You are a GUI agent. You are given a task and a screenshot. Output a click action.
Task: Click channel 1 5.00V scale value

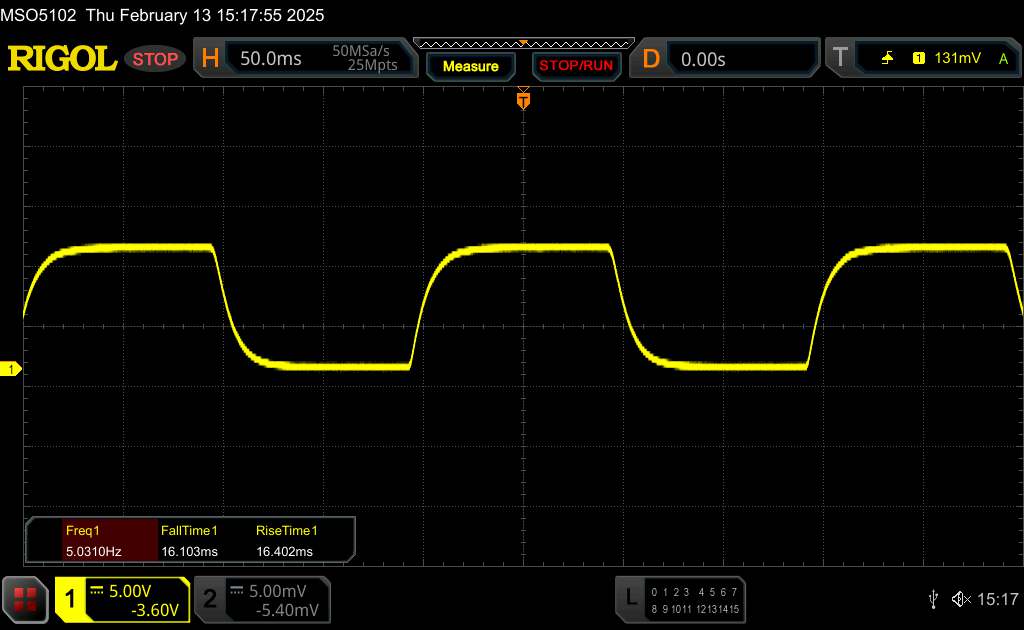(x=130, y=591)
